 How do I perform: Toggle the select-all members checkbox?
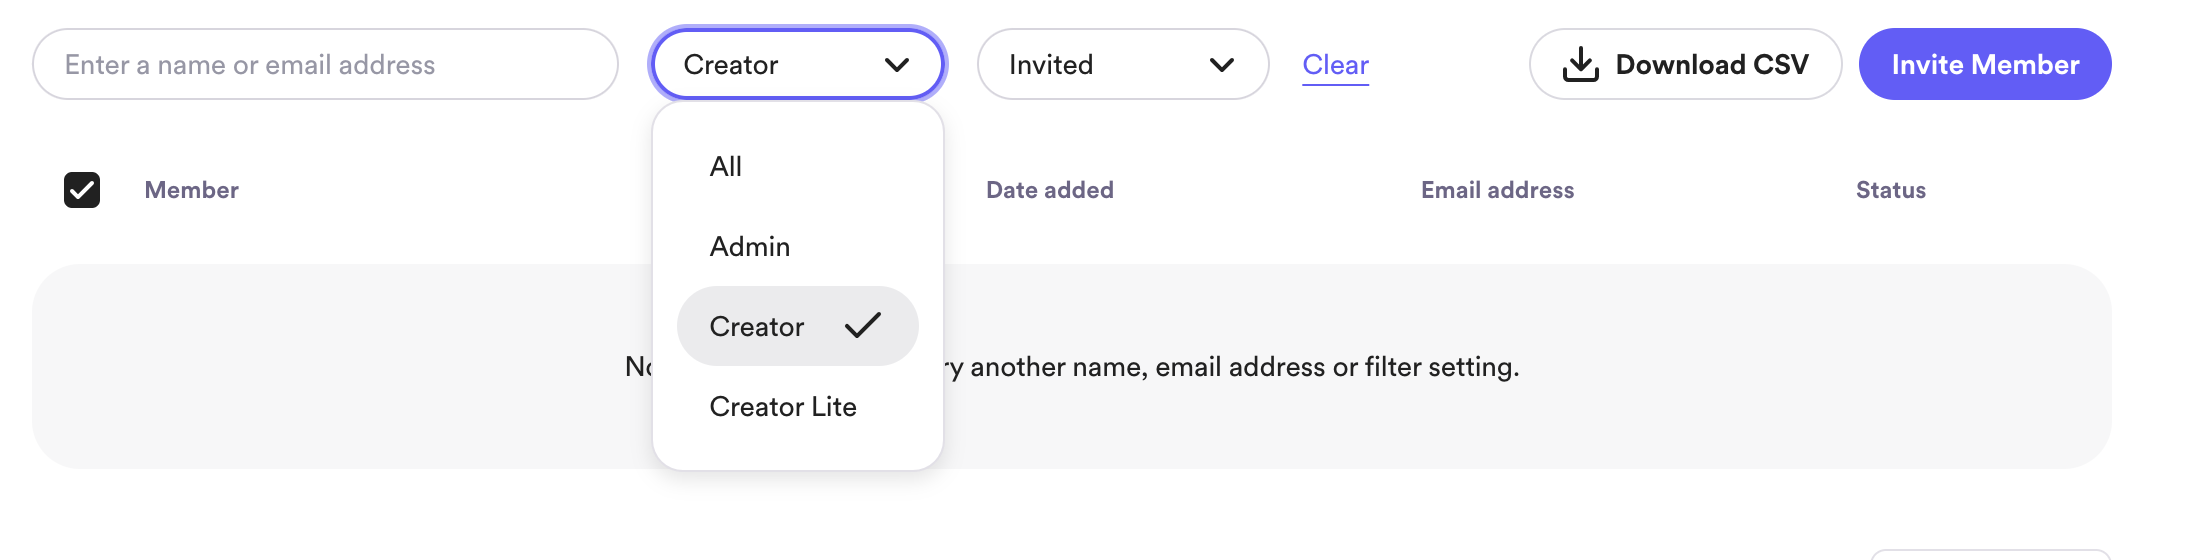pos(82,190)
